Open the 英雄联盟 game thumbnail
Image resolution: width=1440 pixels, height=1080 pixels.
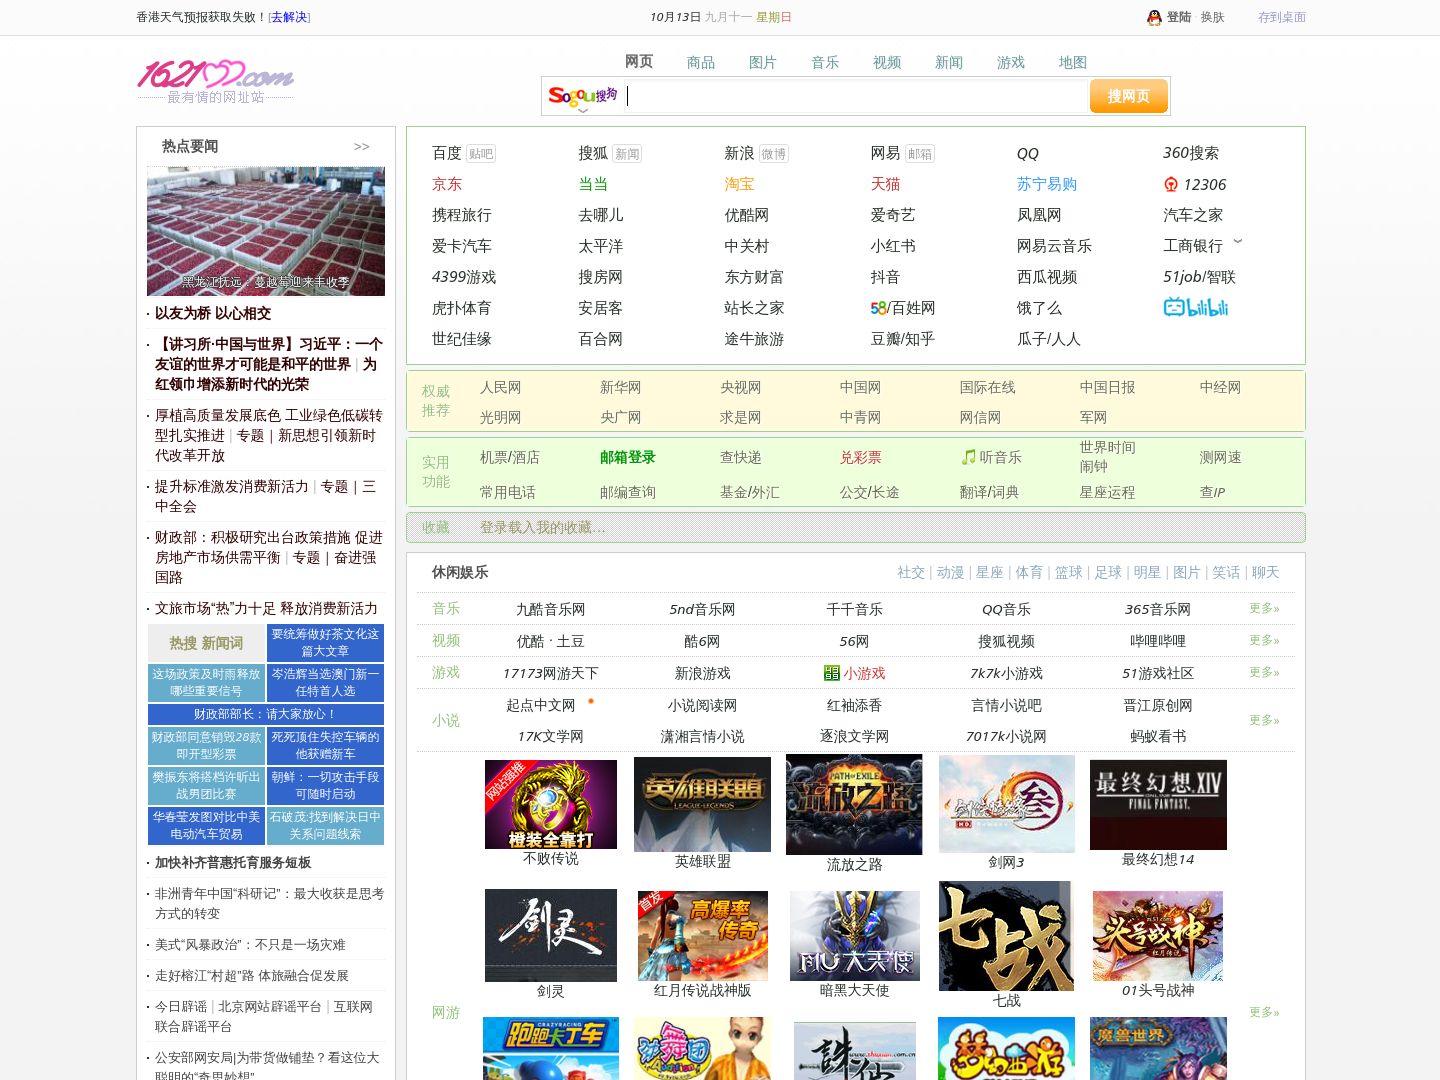tap(702, 804)
